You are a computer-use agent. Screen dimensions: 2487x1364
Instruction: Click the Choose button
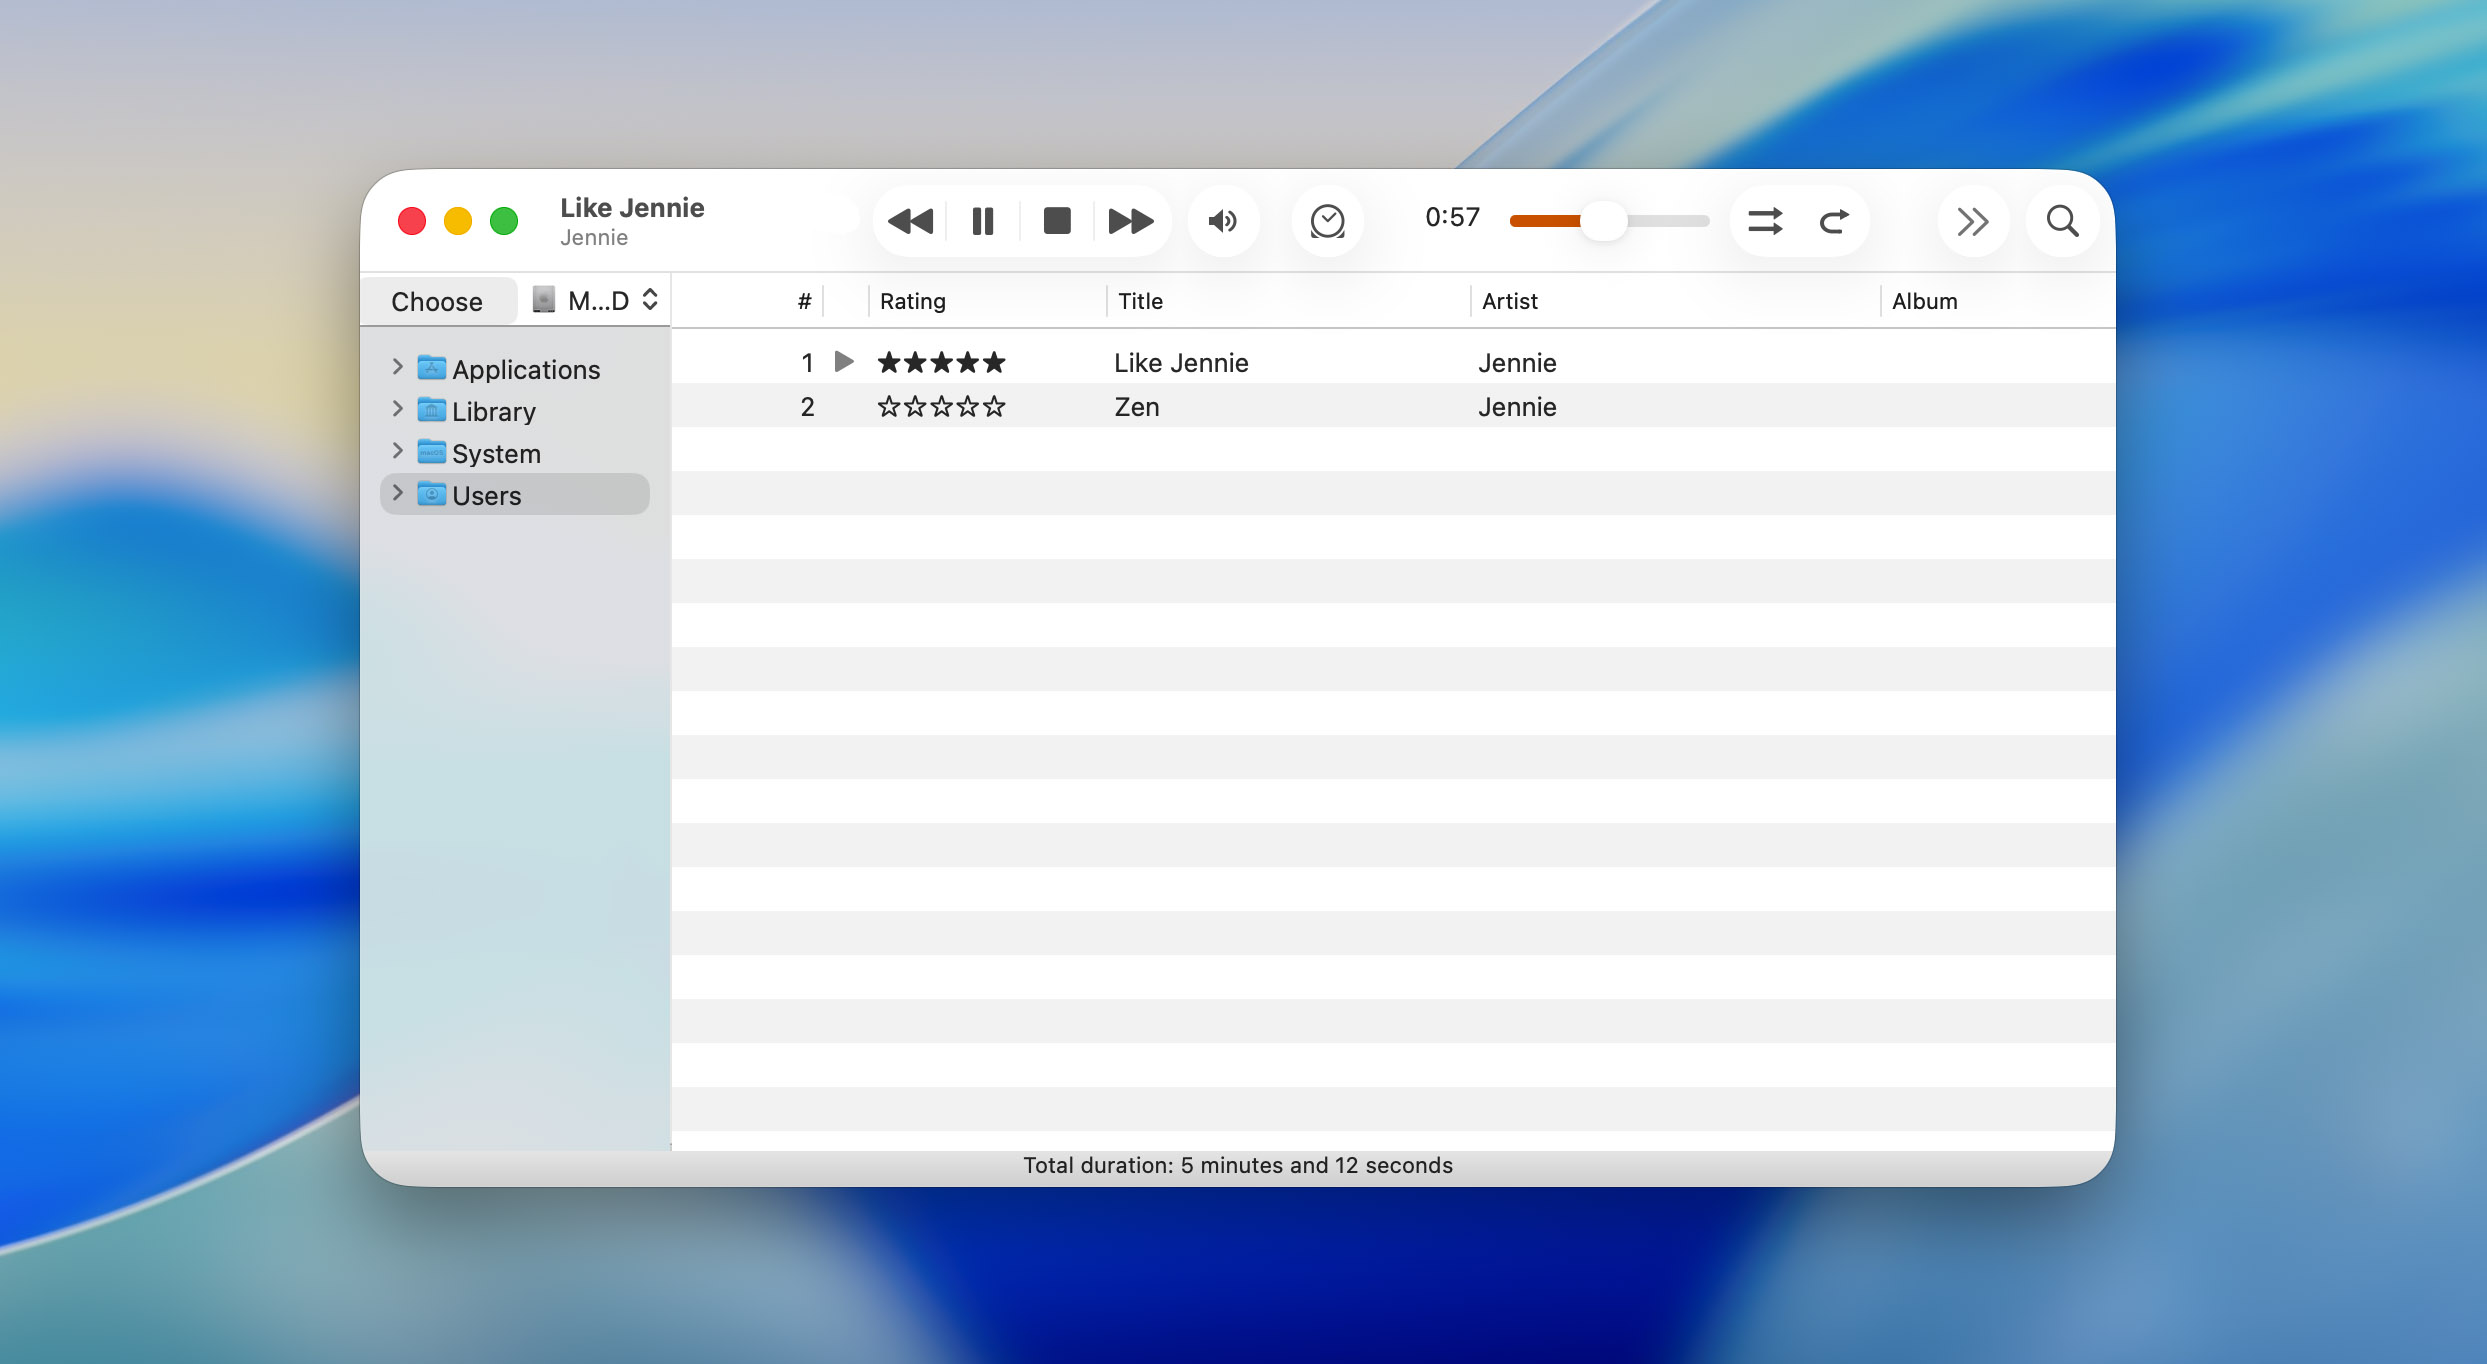(x=437, y=301)
